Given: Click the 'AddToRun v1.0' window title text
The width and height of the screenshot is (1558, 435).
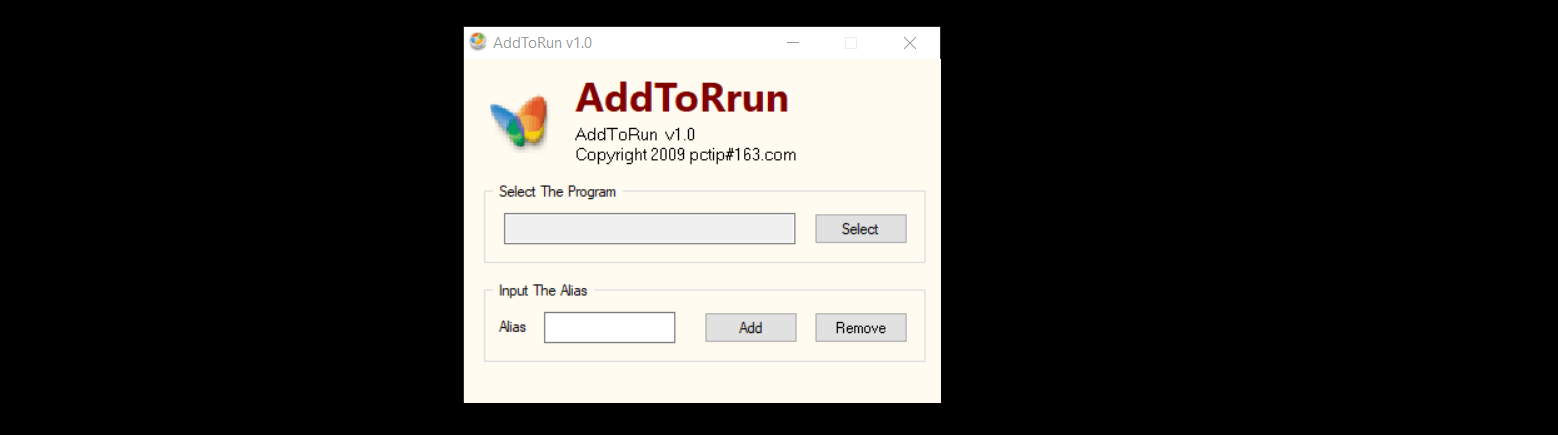Looking at the screenshot, I should (x=542, y=43).
